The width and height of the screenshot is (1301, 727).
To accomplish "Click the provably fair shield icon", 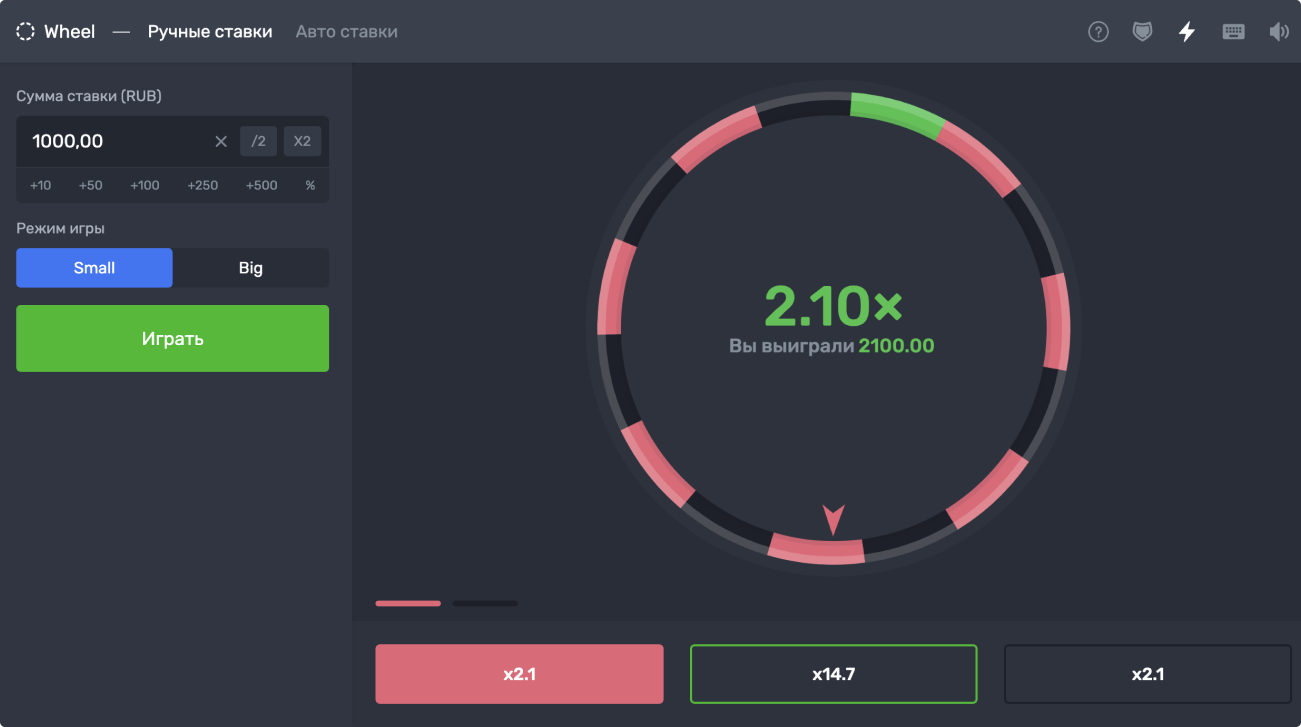I will click(1142, 31).
